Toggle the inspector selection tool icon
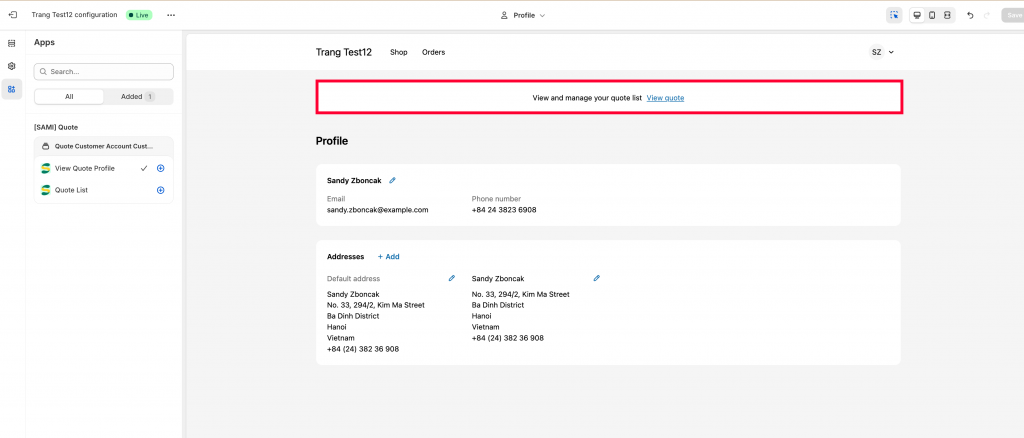1024x438 pixels. coord(894,15)
